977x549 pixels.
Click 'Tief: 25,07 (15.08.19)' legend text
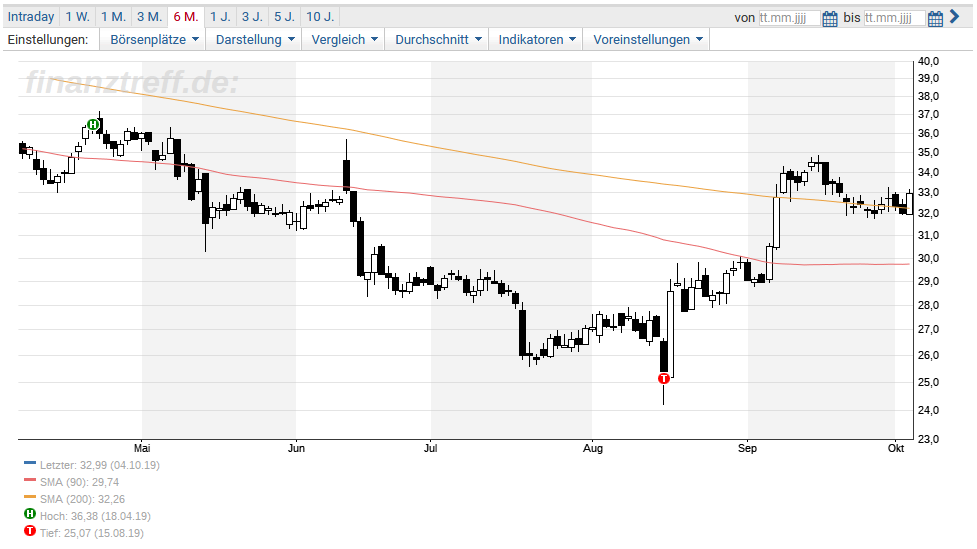[92, 533]
